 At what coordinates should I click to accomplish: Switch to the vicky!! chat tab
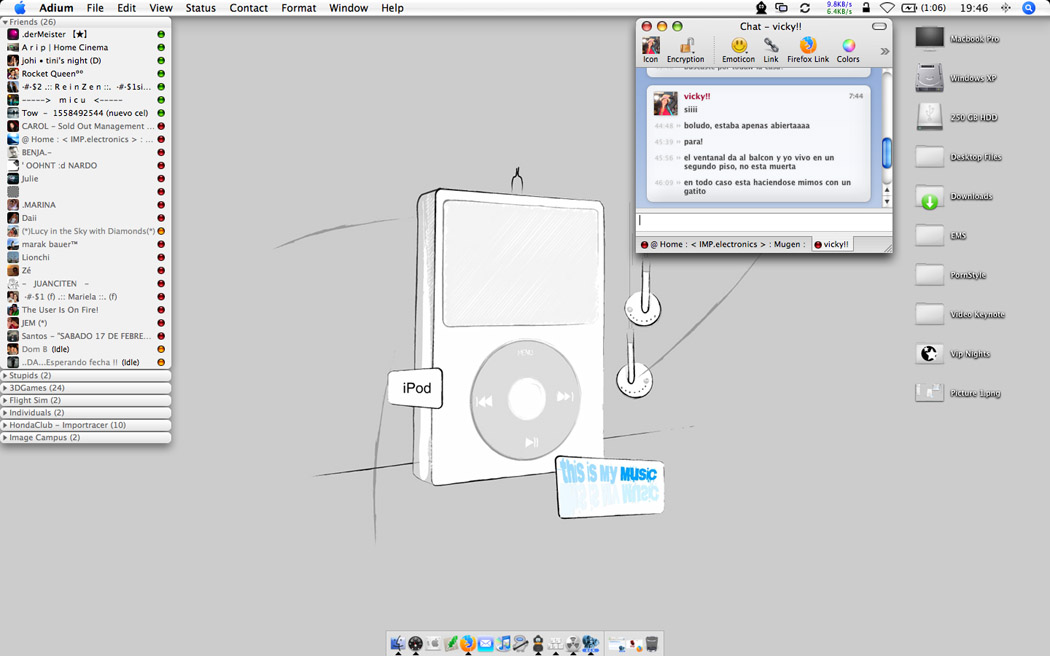coord(831,244)
